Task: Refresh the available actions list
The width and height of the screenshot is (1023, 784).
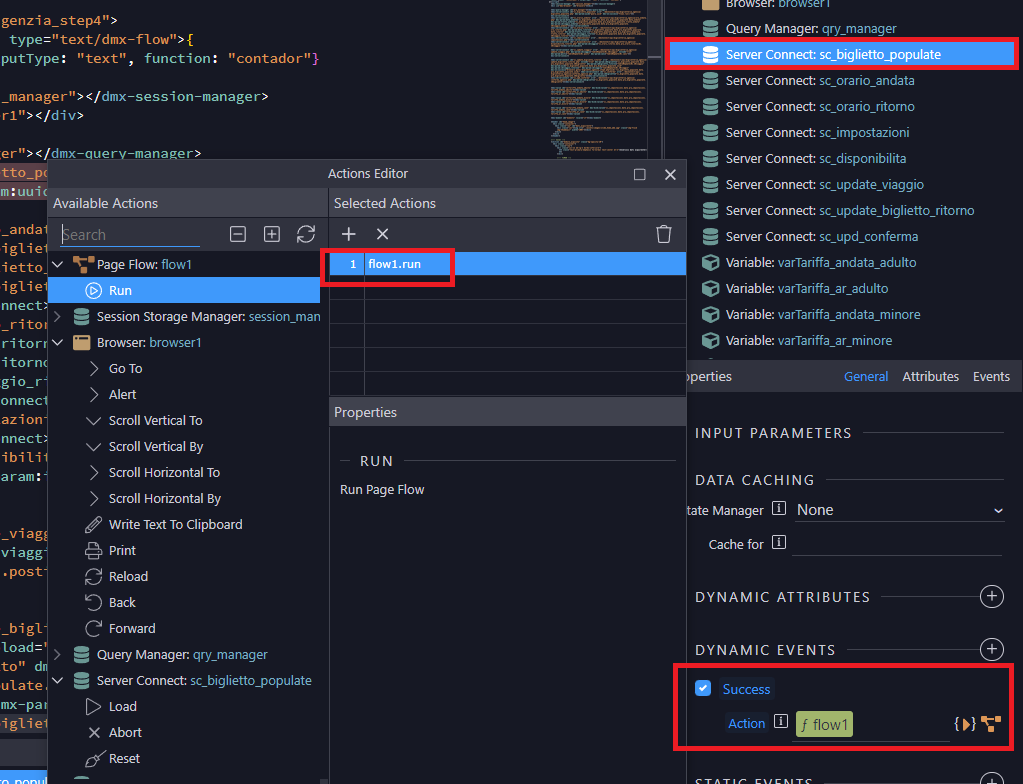Action: (306, 234)
